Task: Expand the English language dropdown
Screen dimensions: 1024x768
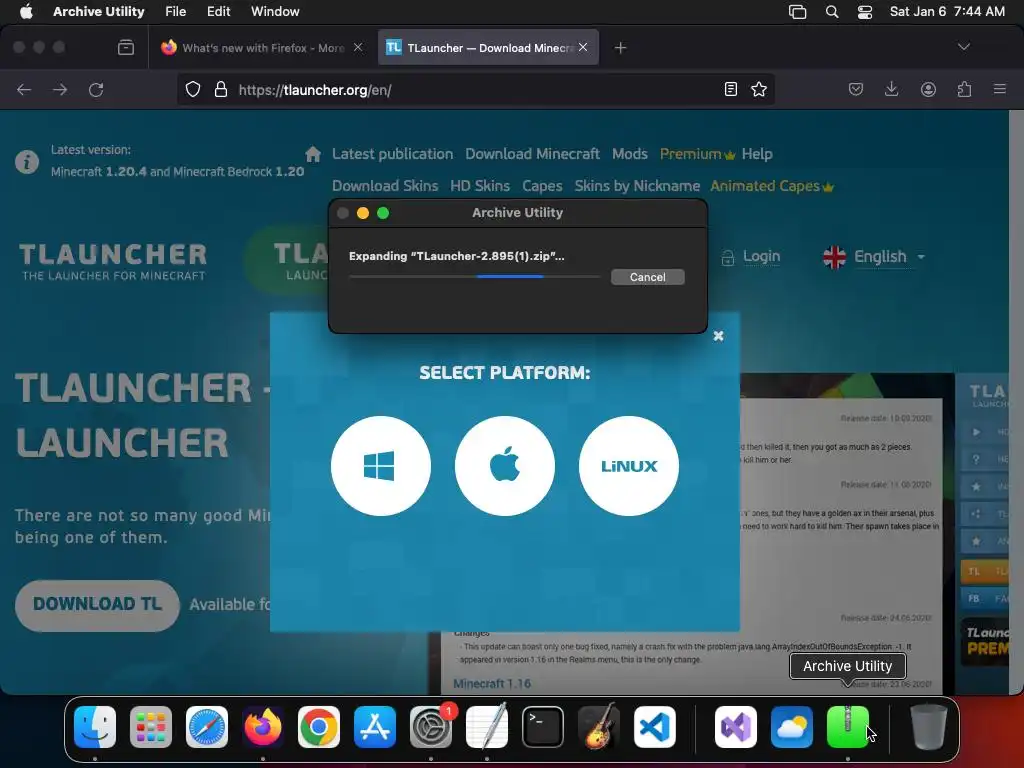Action: tap(874, 257)
